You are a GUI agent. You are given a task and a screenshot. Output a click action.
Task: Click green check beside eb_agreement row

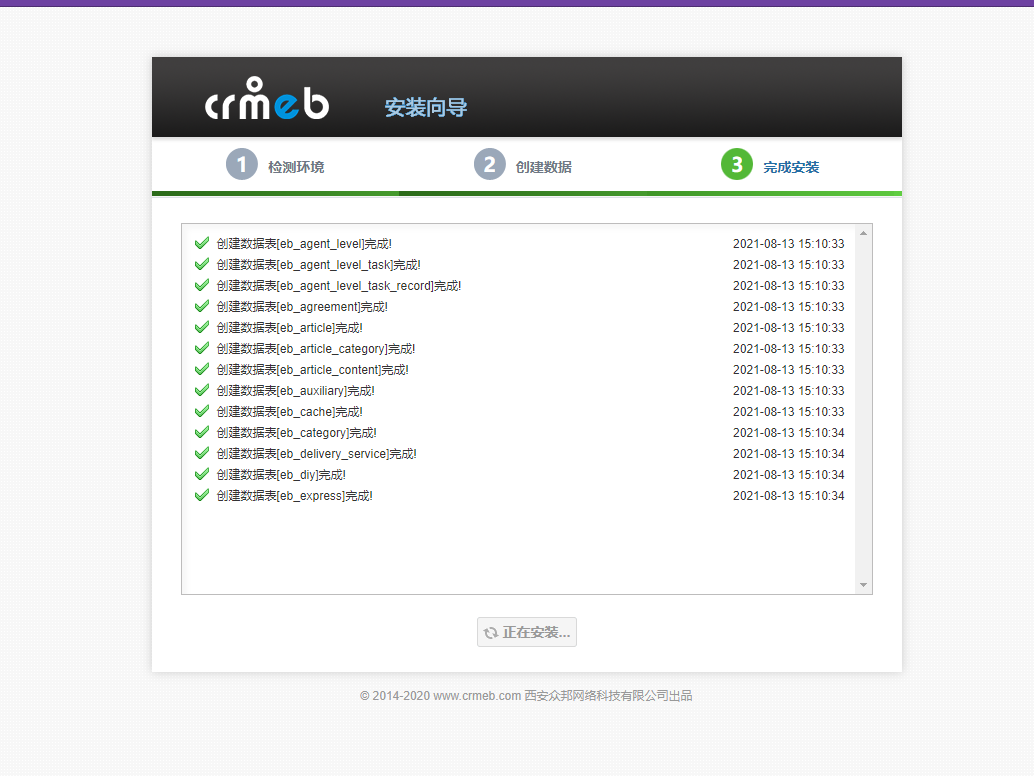202,307
